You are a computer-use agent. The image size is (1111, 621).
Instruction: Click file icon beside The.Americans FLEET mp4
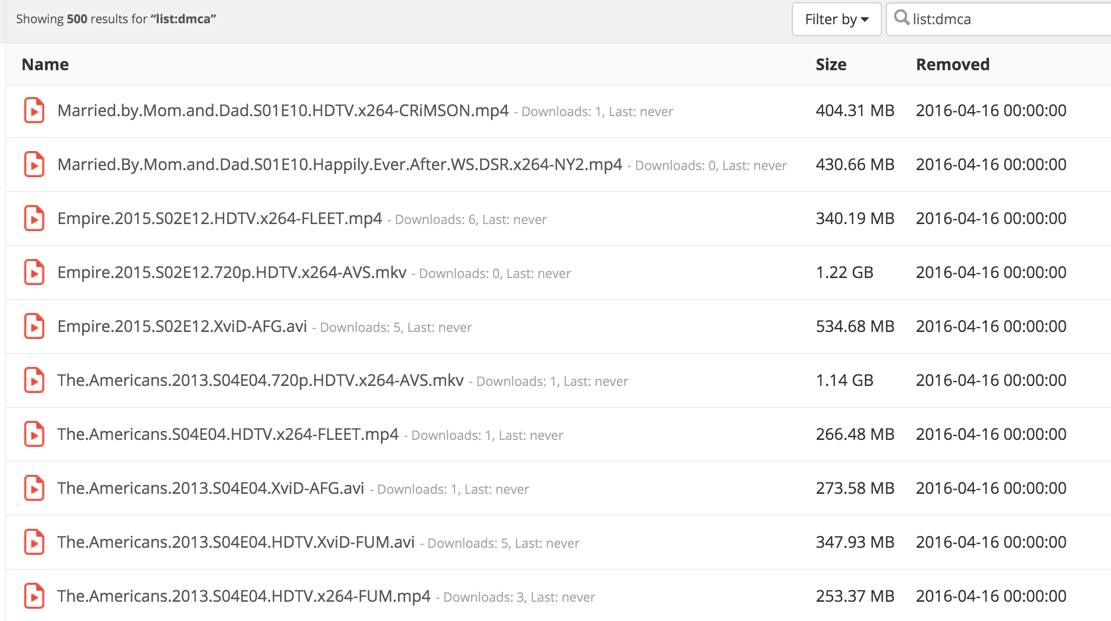(x=34, y=435)
